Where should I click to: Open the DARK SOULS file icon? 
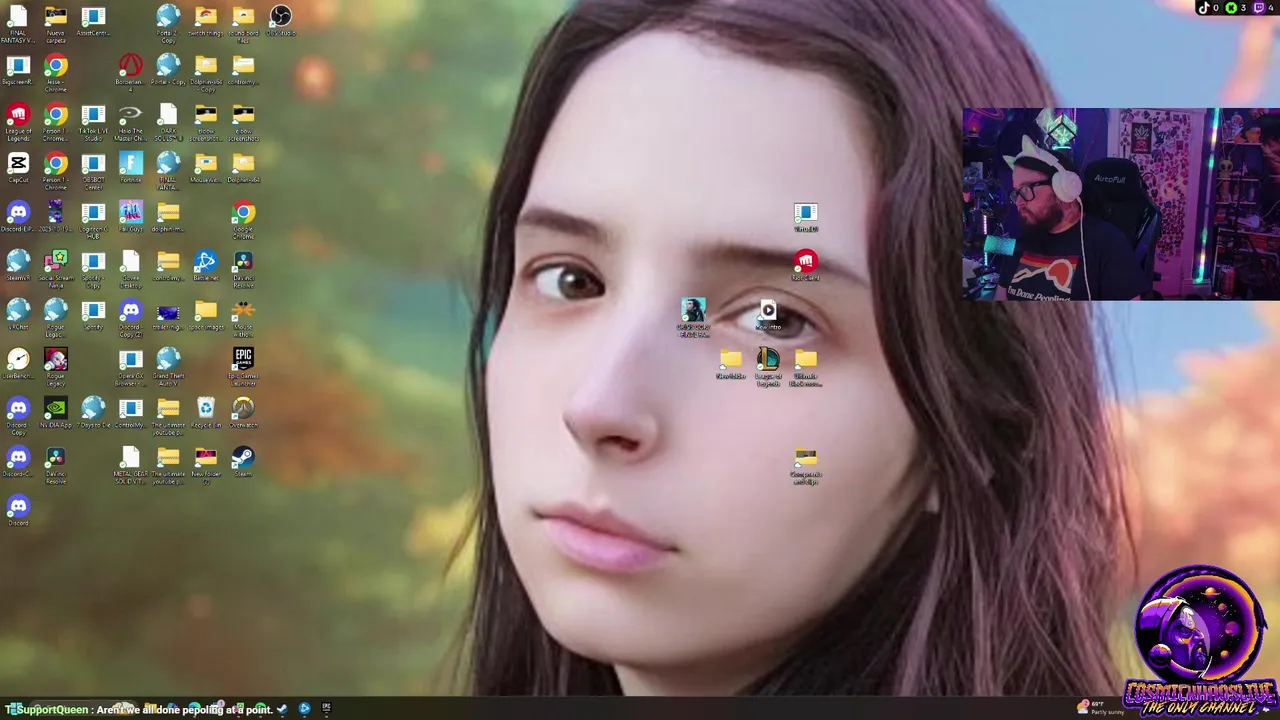[x=168, y=115]
